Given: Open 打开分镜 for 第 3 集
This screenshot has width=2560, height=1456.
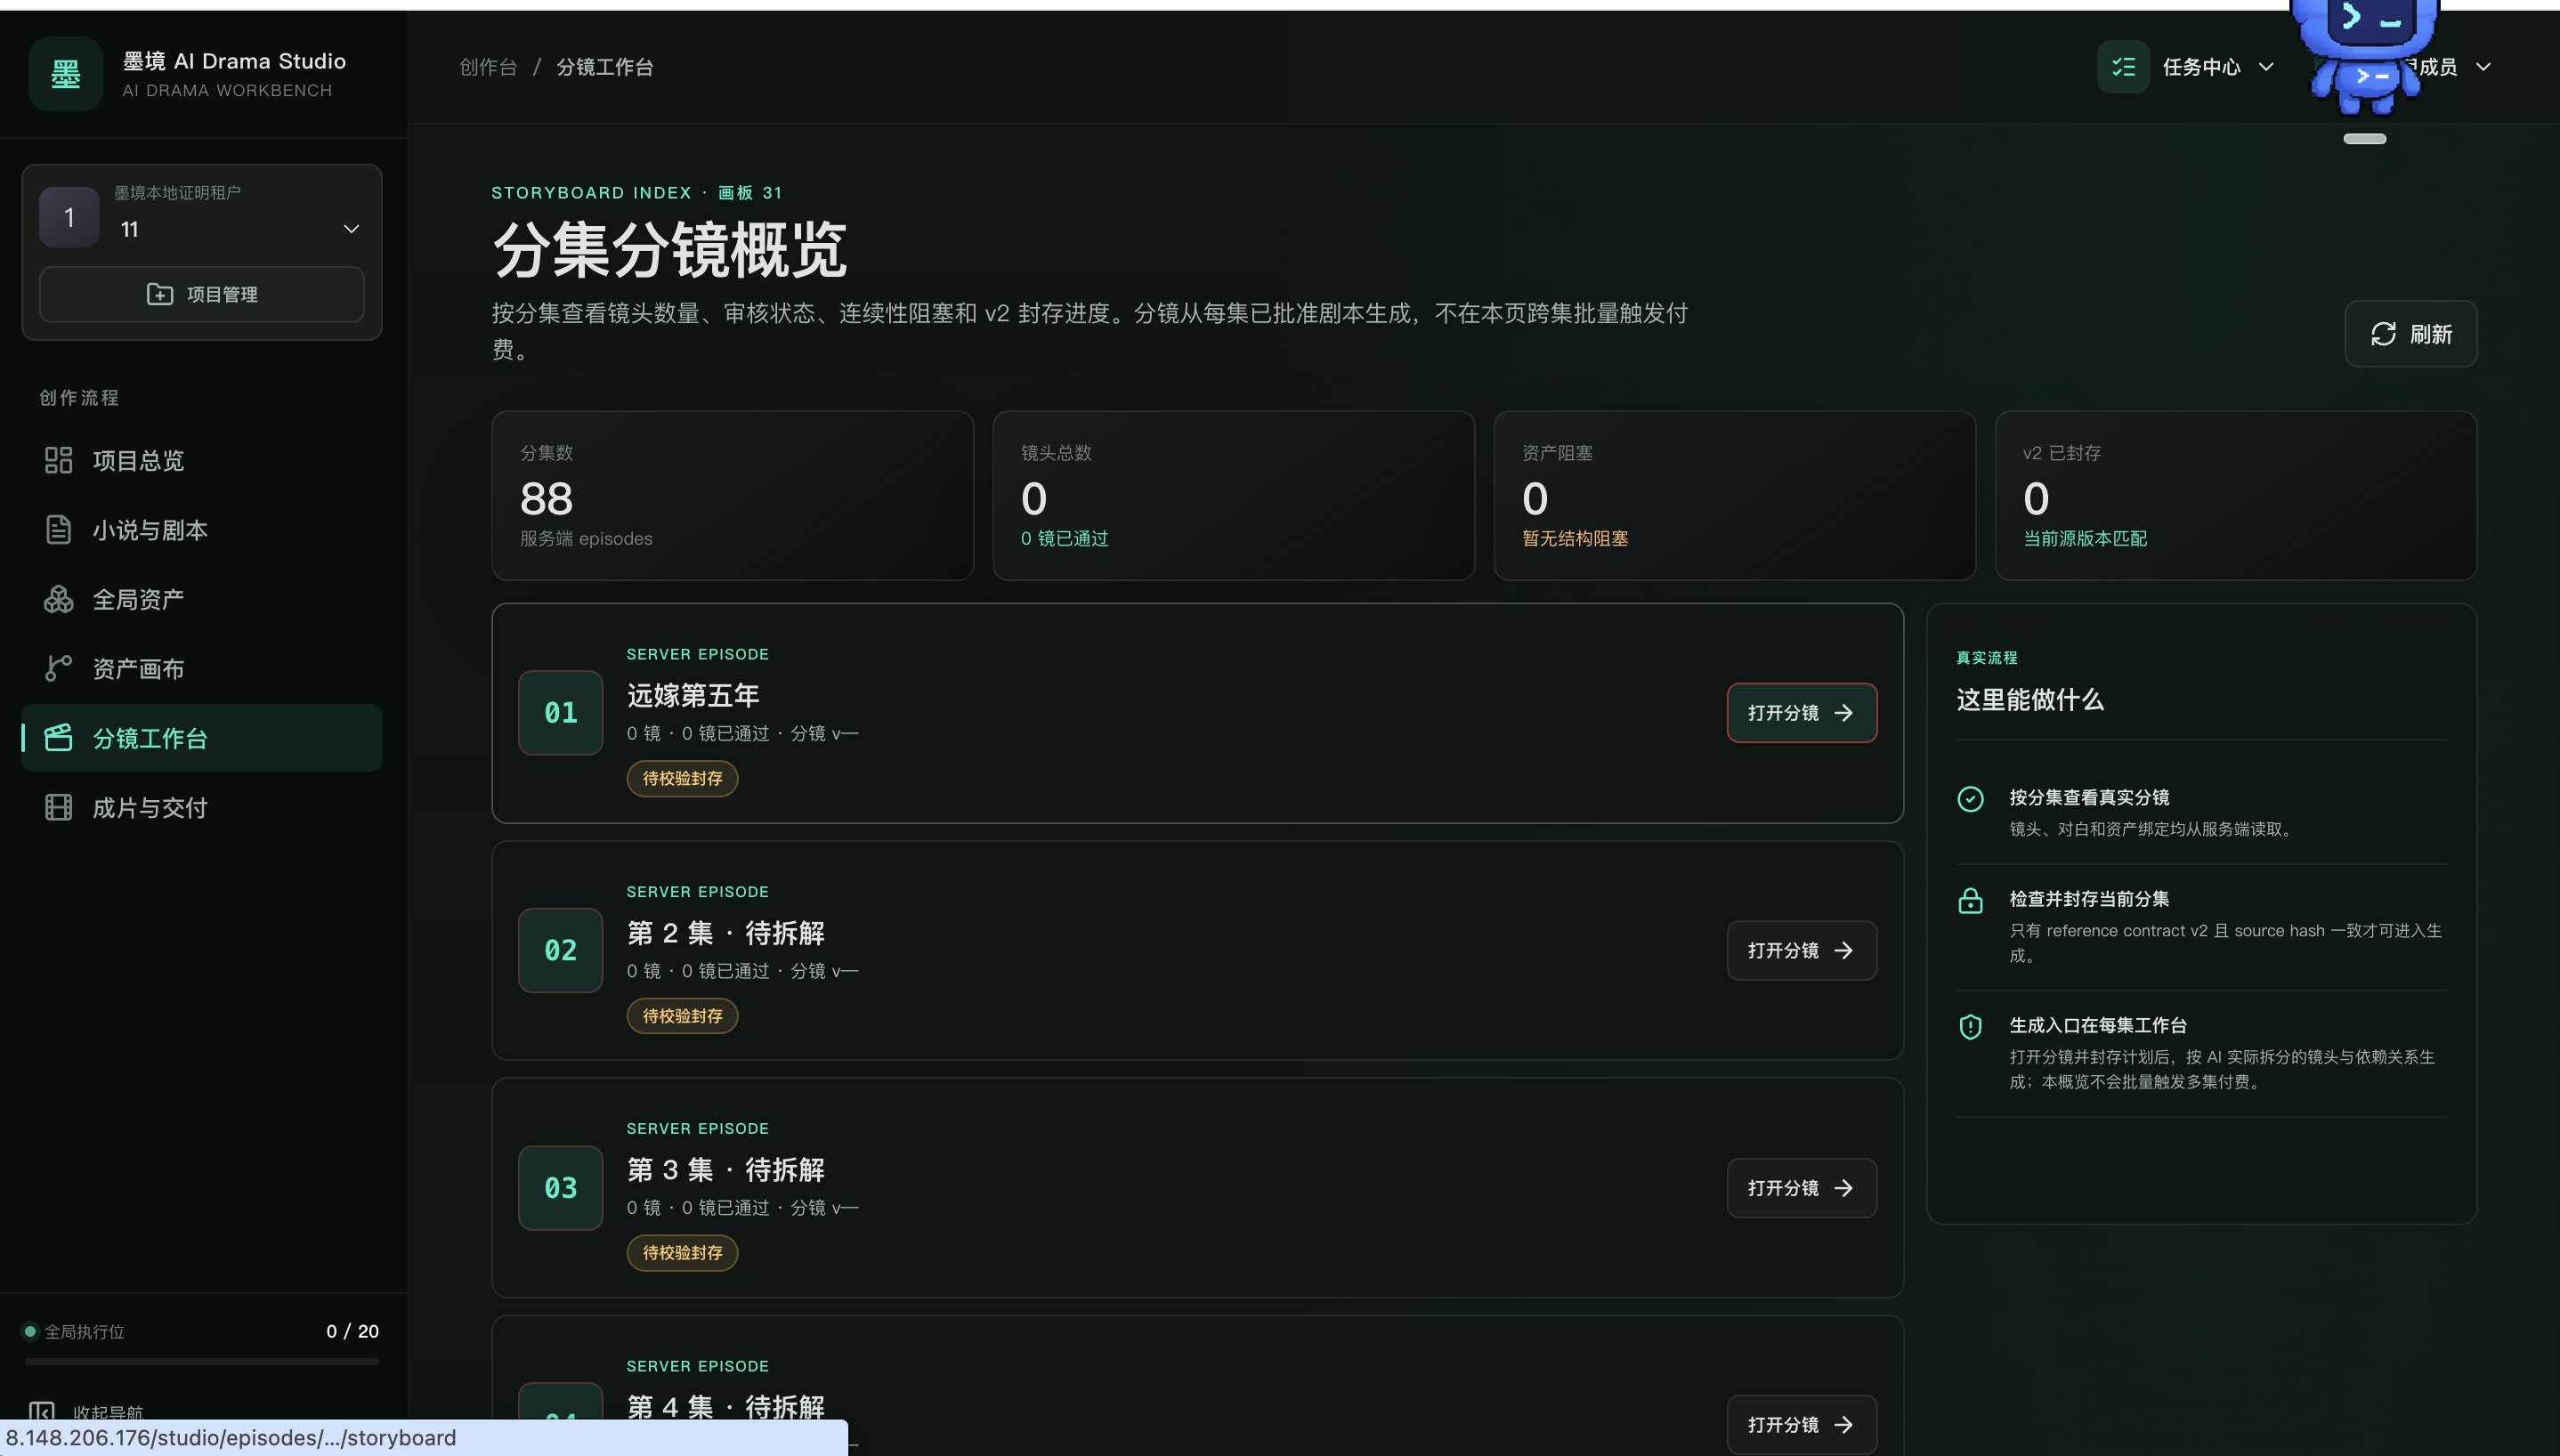Looking at the screenshot, I should [x=1802, y=1188].
